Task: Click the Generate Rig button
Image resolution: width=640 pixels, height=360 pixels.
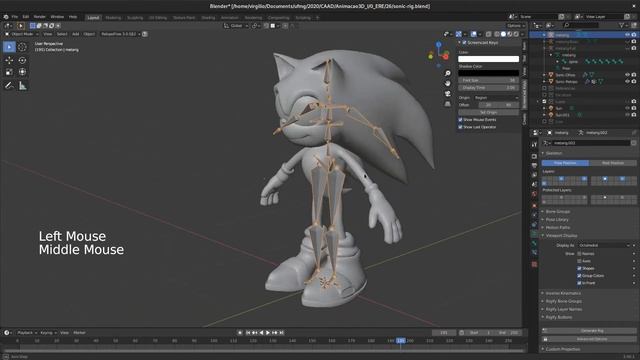Action: pos(589,331)
